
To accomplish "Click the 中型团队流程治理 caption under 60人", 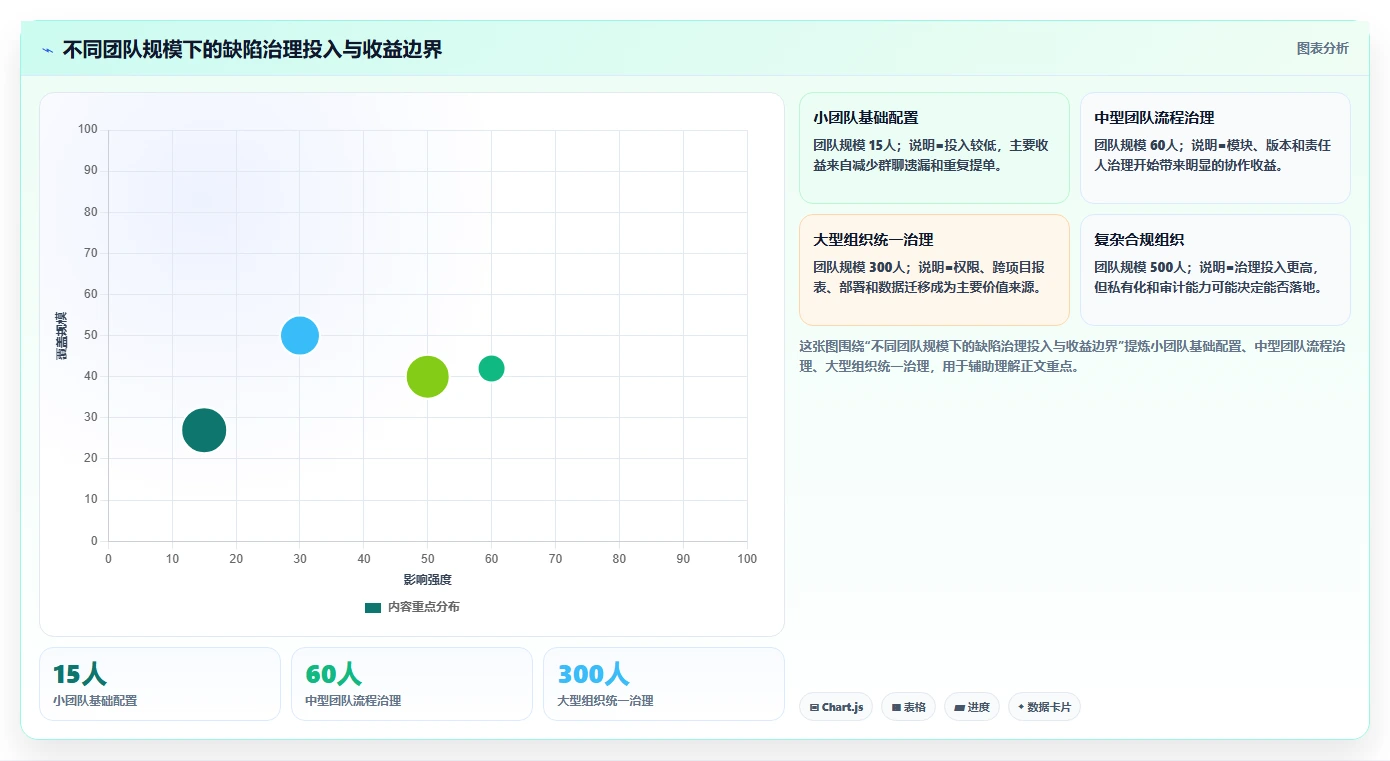I will point(353,701).
